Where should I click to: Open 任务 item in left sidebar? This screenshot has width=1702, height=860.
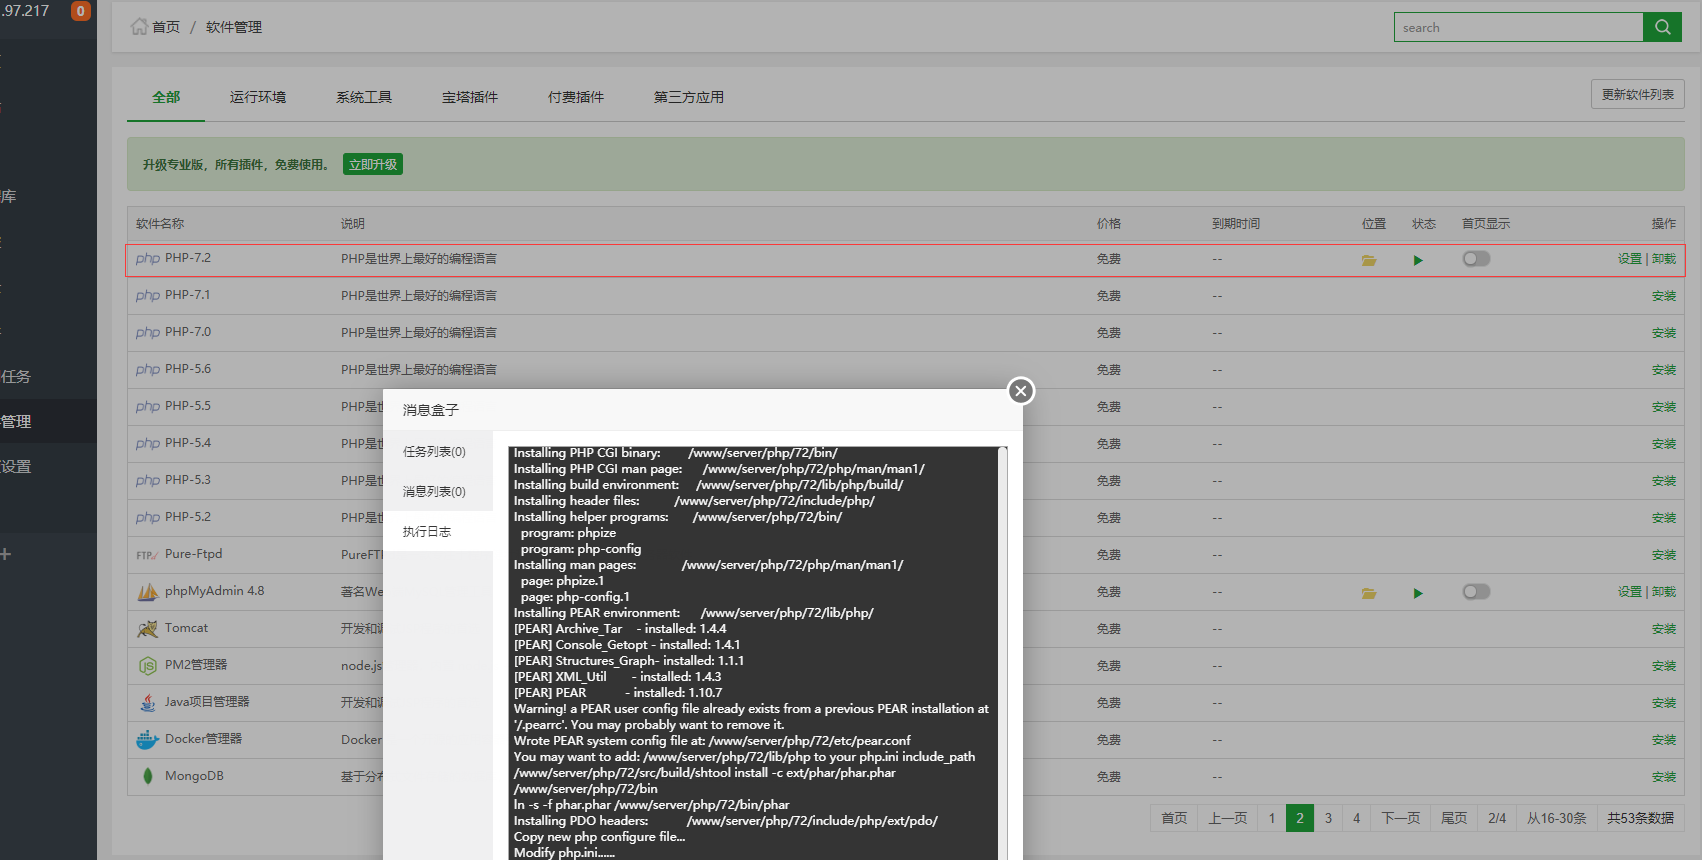[16, 377]
